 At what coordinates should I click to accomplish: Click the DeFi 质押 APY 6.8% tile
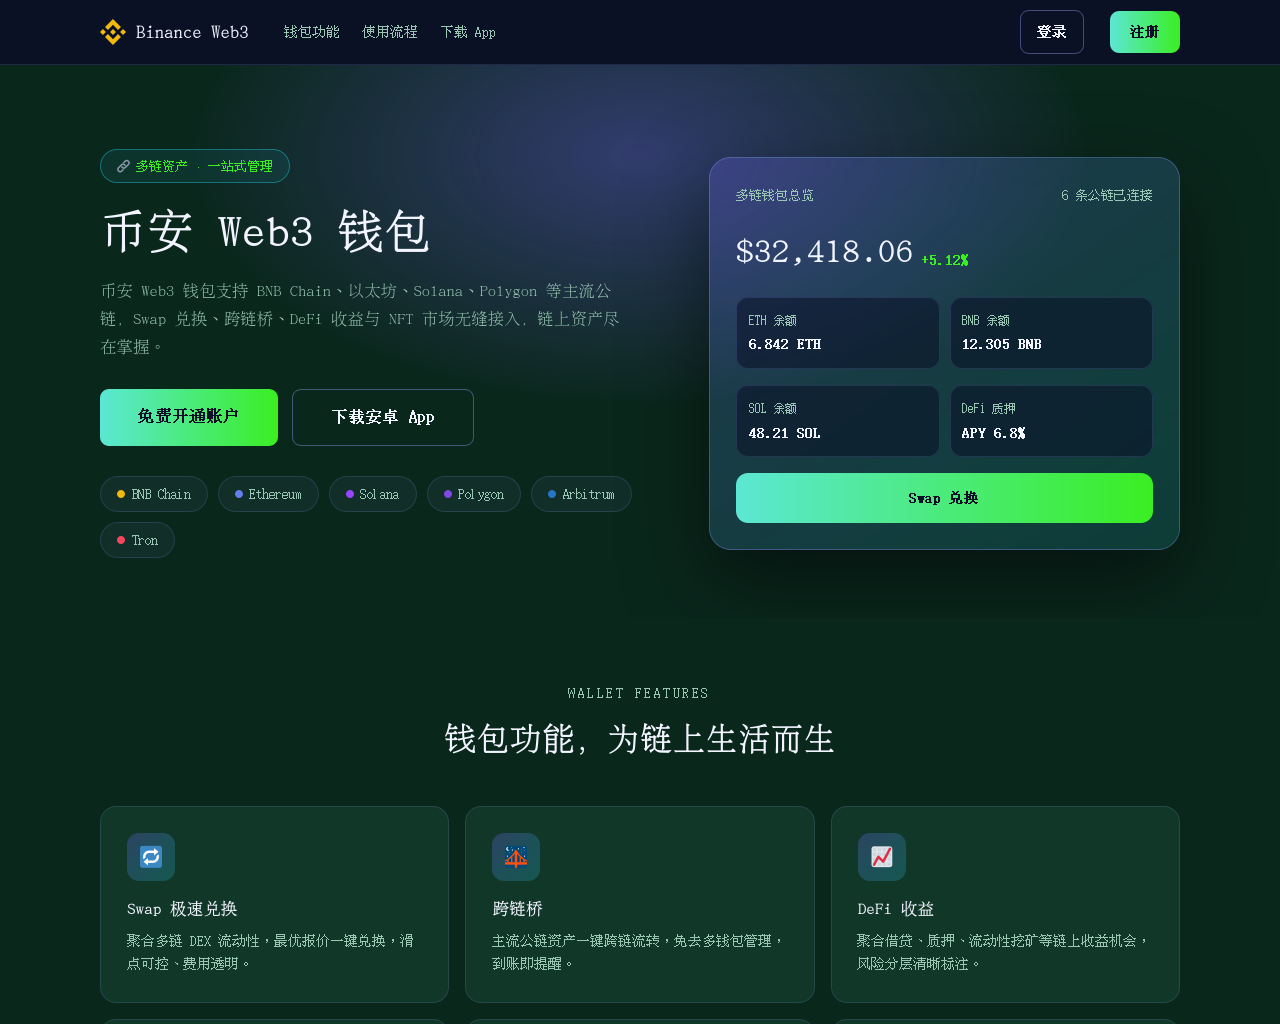pyautogui.click(x=1051, y=421)
